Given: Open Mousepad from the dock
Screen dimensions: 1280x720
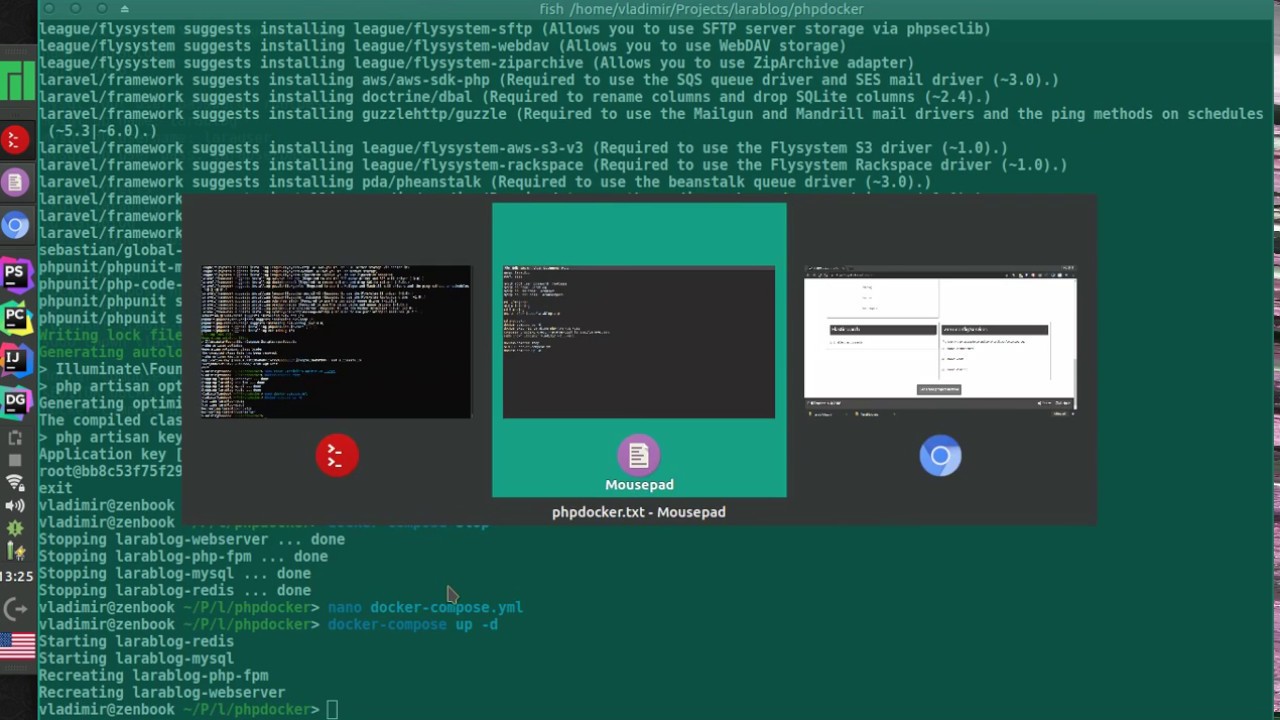Looking at the screenshot, I should point(15,182).
